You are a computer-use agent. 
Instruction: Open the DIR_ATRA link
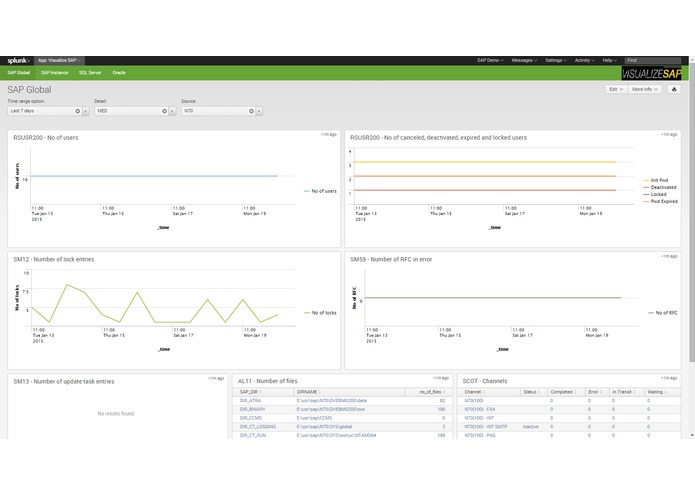click(x=250, y=401)
